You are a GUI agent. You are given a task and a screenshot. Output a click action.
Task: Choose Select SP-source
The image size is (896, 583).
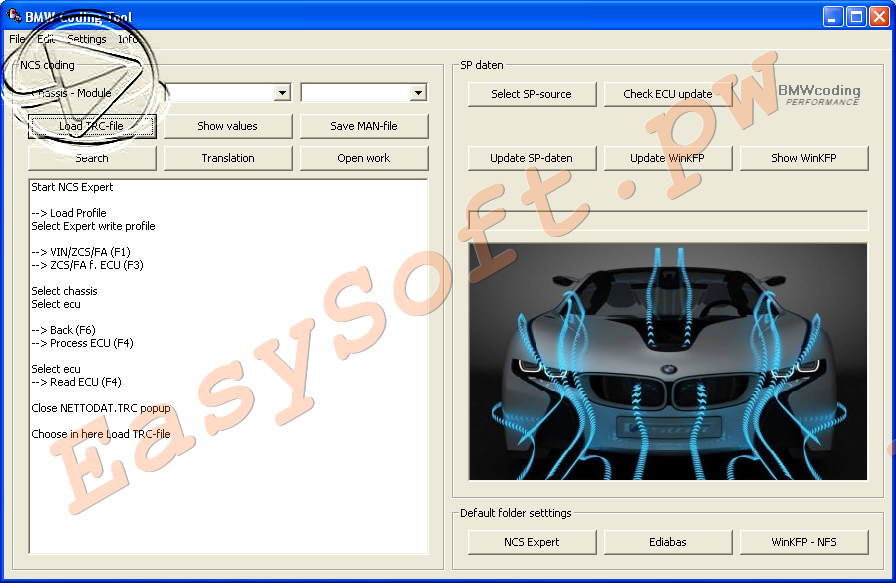tap(532, 94)
